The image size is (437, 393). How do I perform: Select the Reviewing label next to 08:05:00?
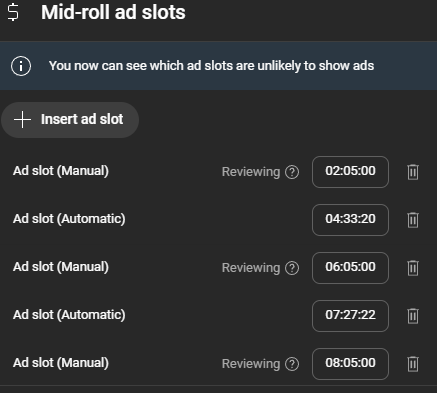[251, 364]
